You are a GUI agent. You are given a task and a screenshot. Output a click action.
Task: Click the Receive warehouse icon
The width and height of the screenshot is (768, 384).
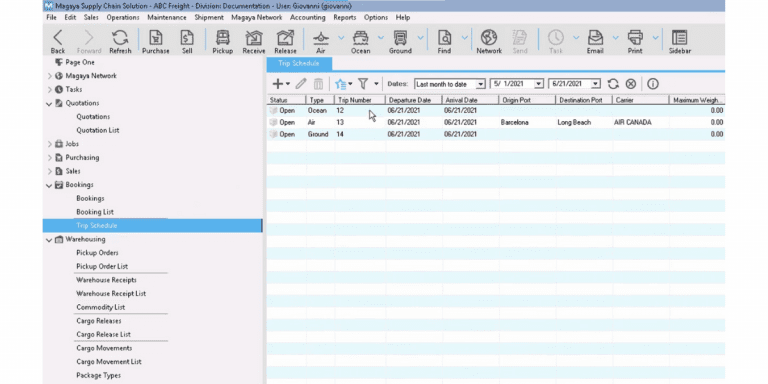tap(254, 41)
